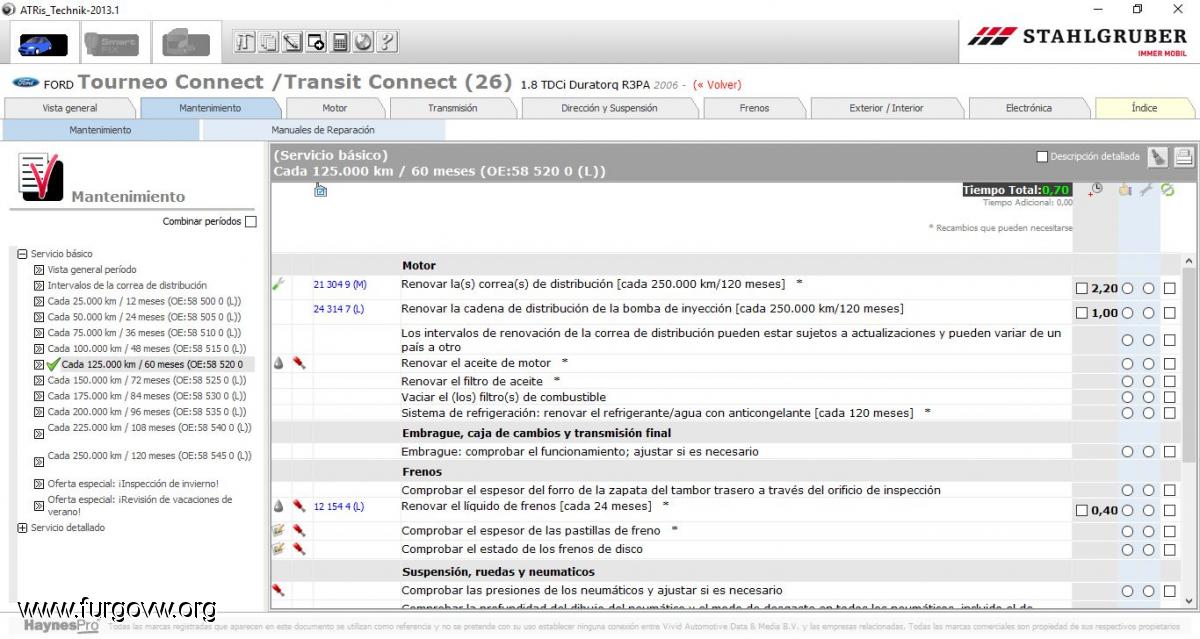Select Cada 250.000 km / 120 meses interval
This screenshot has height=639, width=1200.
tap(149, 456)
